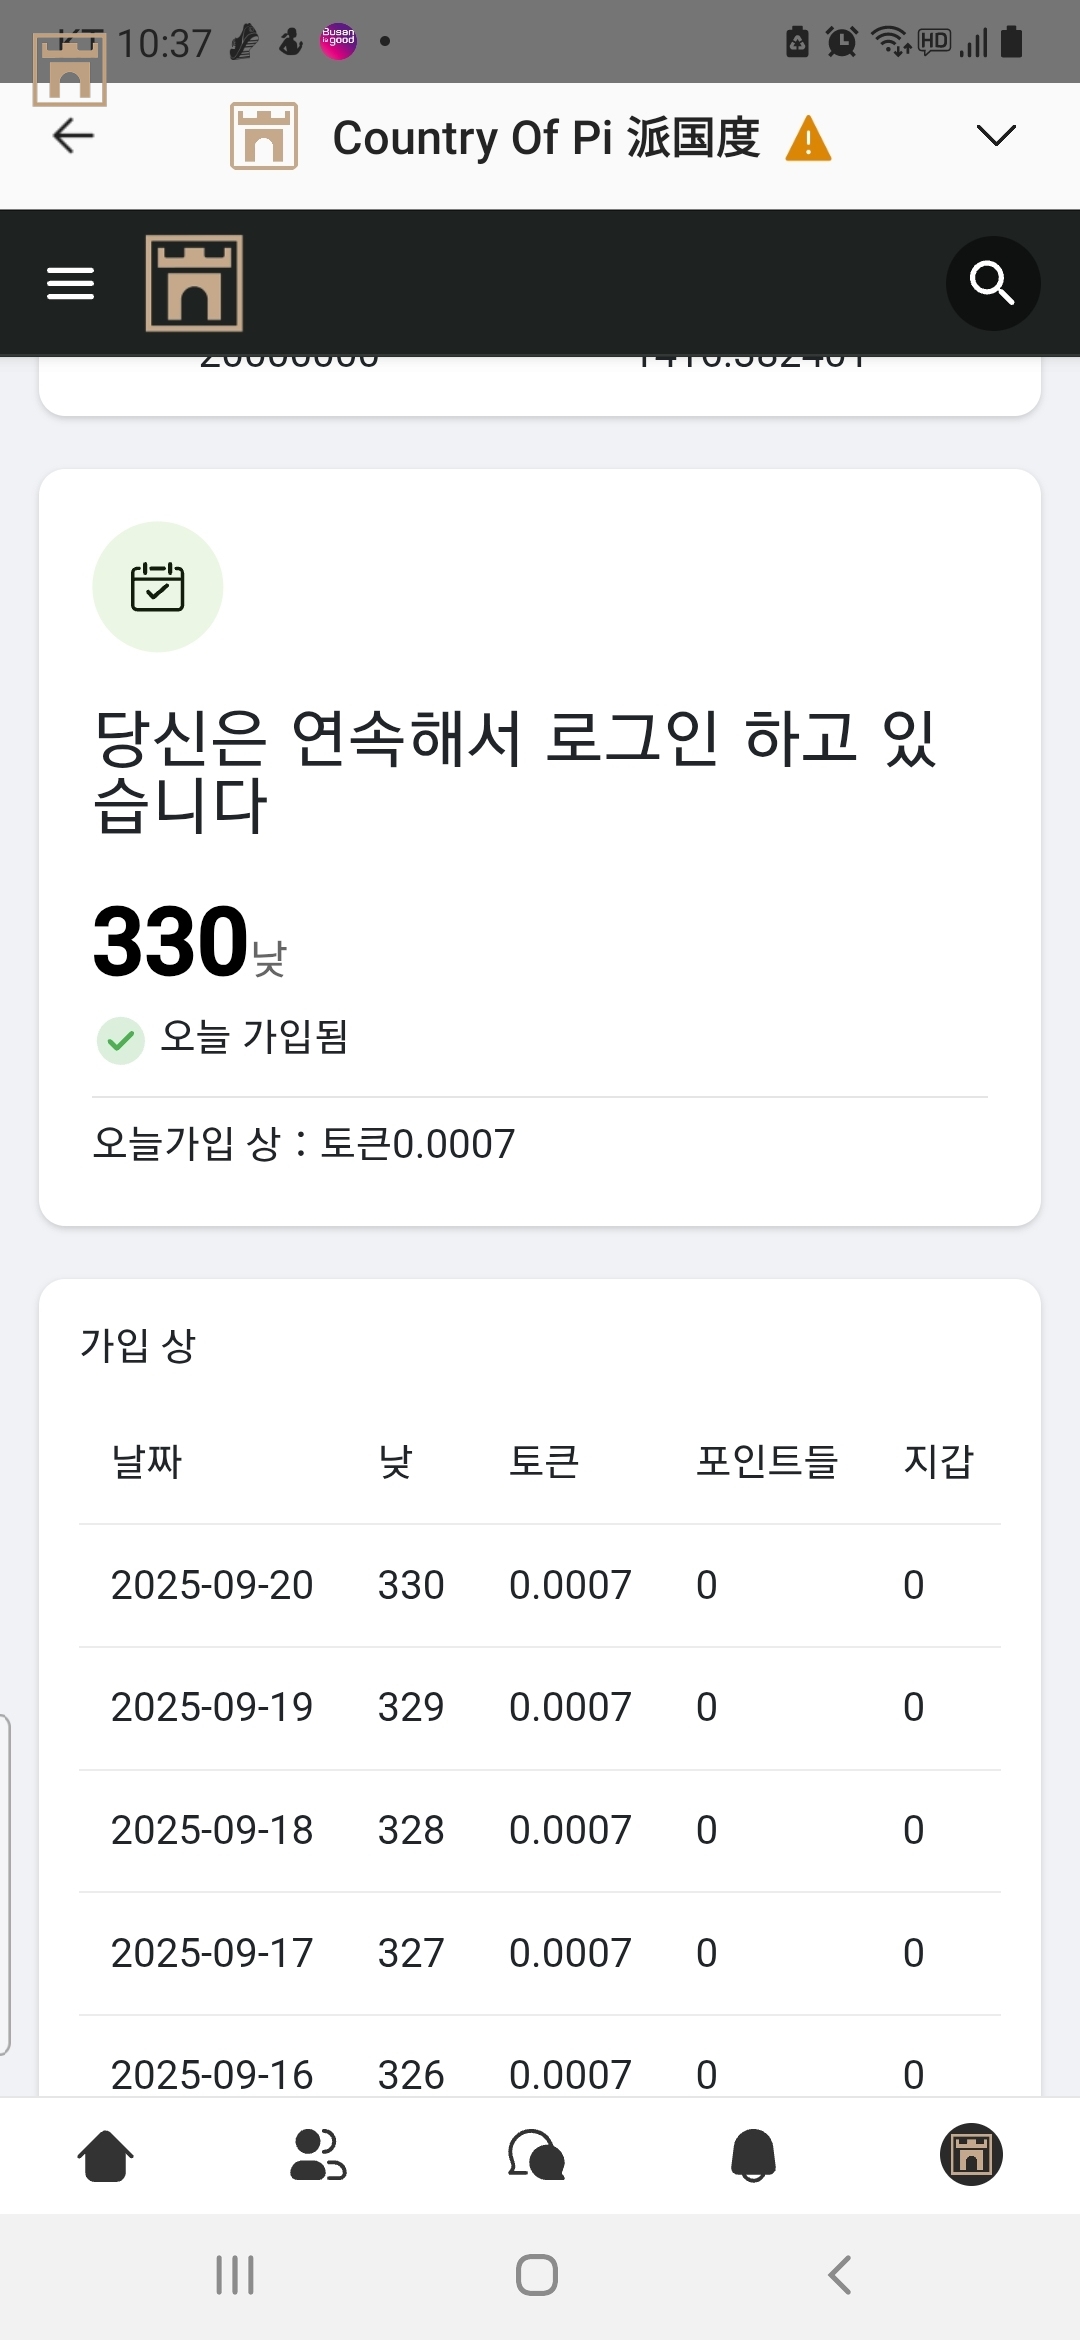Expand the Country Of Pi dropdown chevron
The width and height of the screenshot is (1080, 2340).
click(x=995, y=136)
